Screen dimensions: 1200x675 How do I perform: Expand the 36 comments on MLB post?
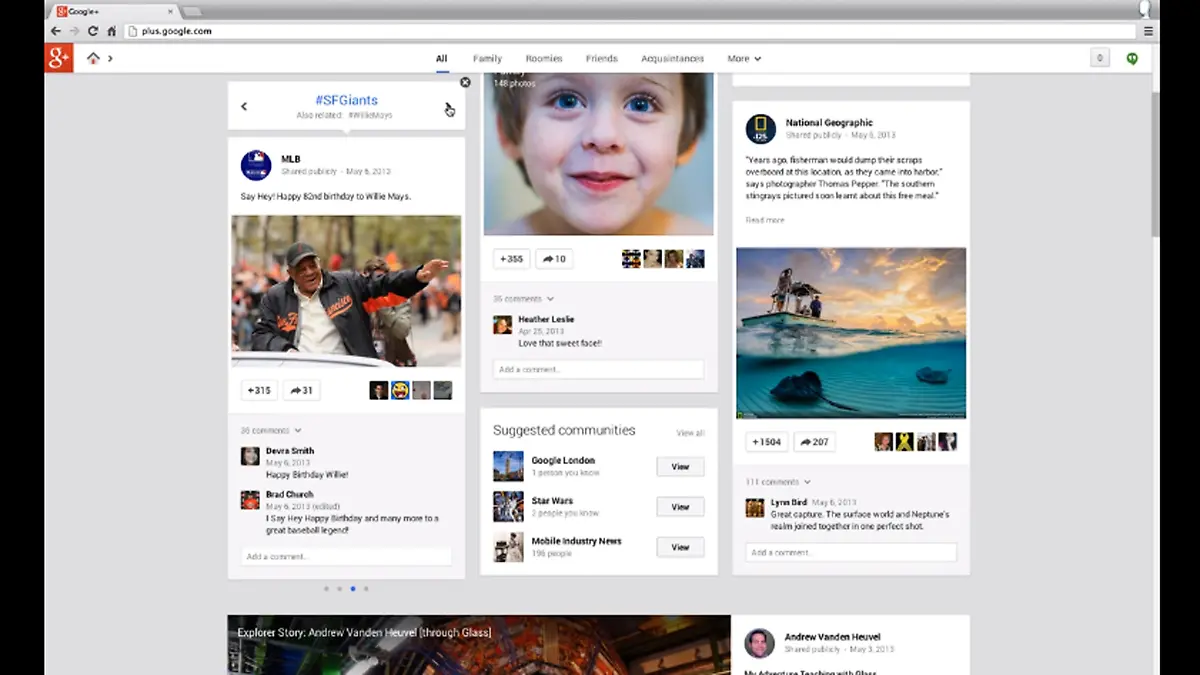click(x=270, y=431)
